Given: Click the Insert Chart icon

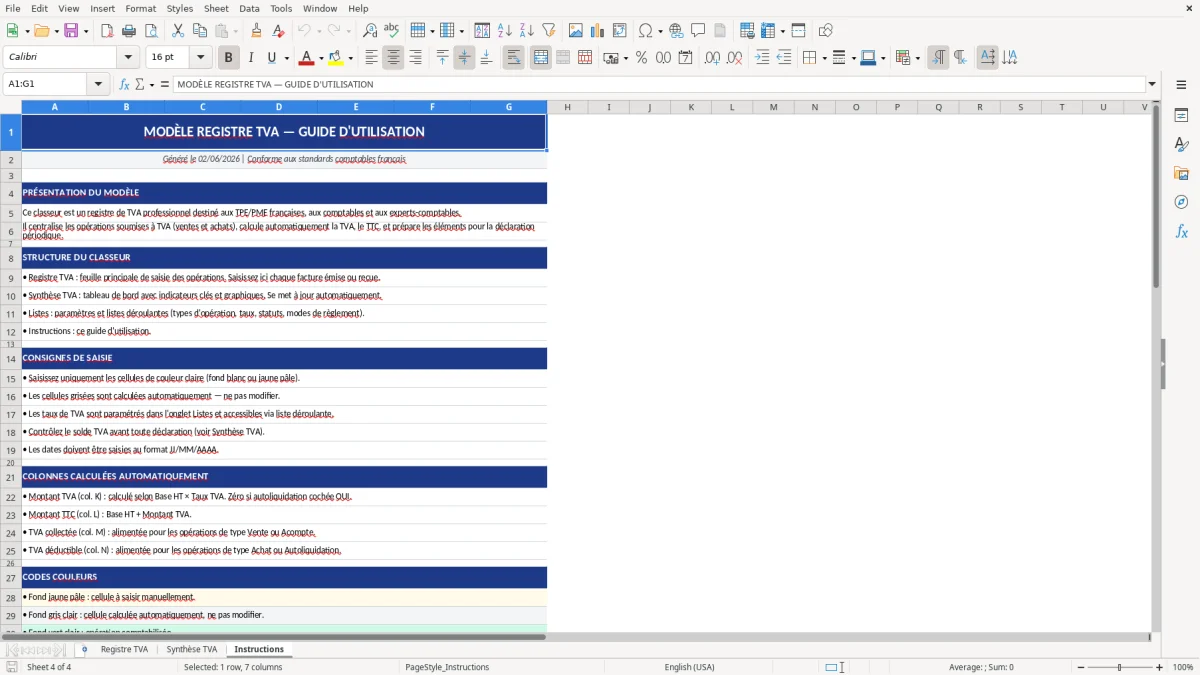Looking at the screenshot, I should pos(598,31).
